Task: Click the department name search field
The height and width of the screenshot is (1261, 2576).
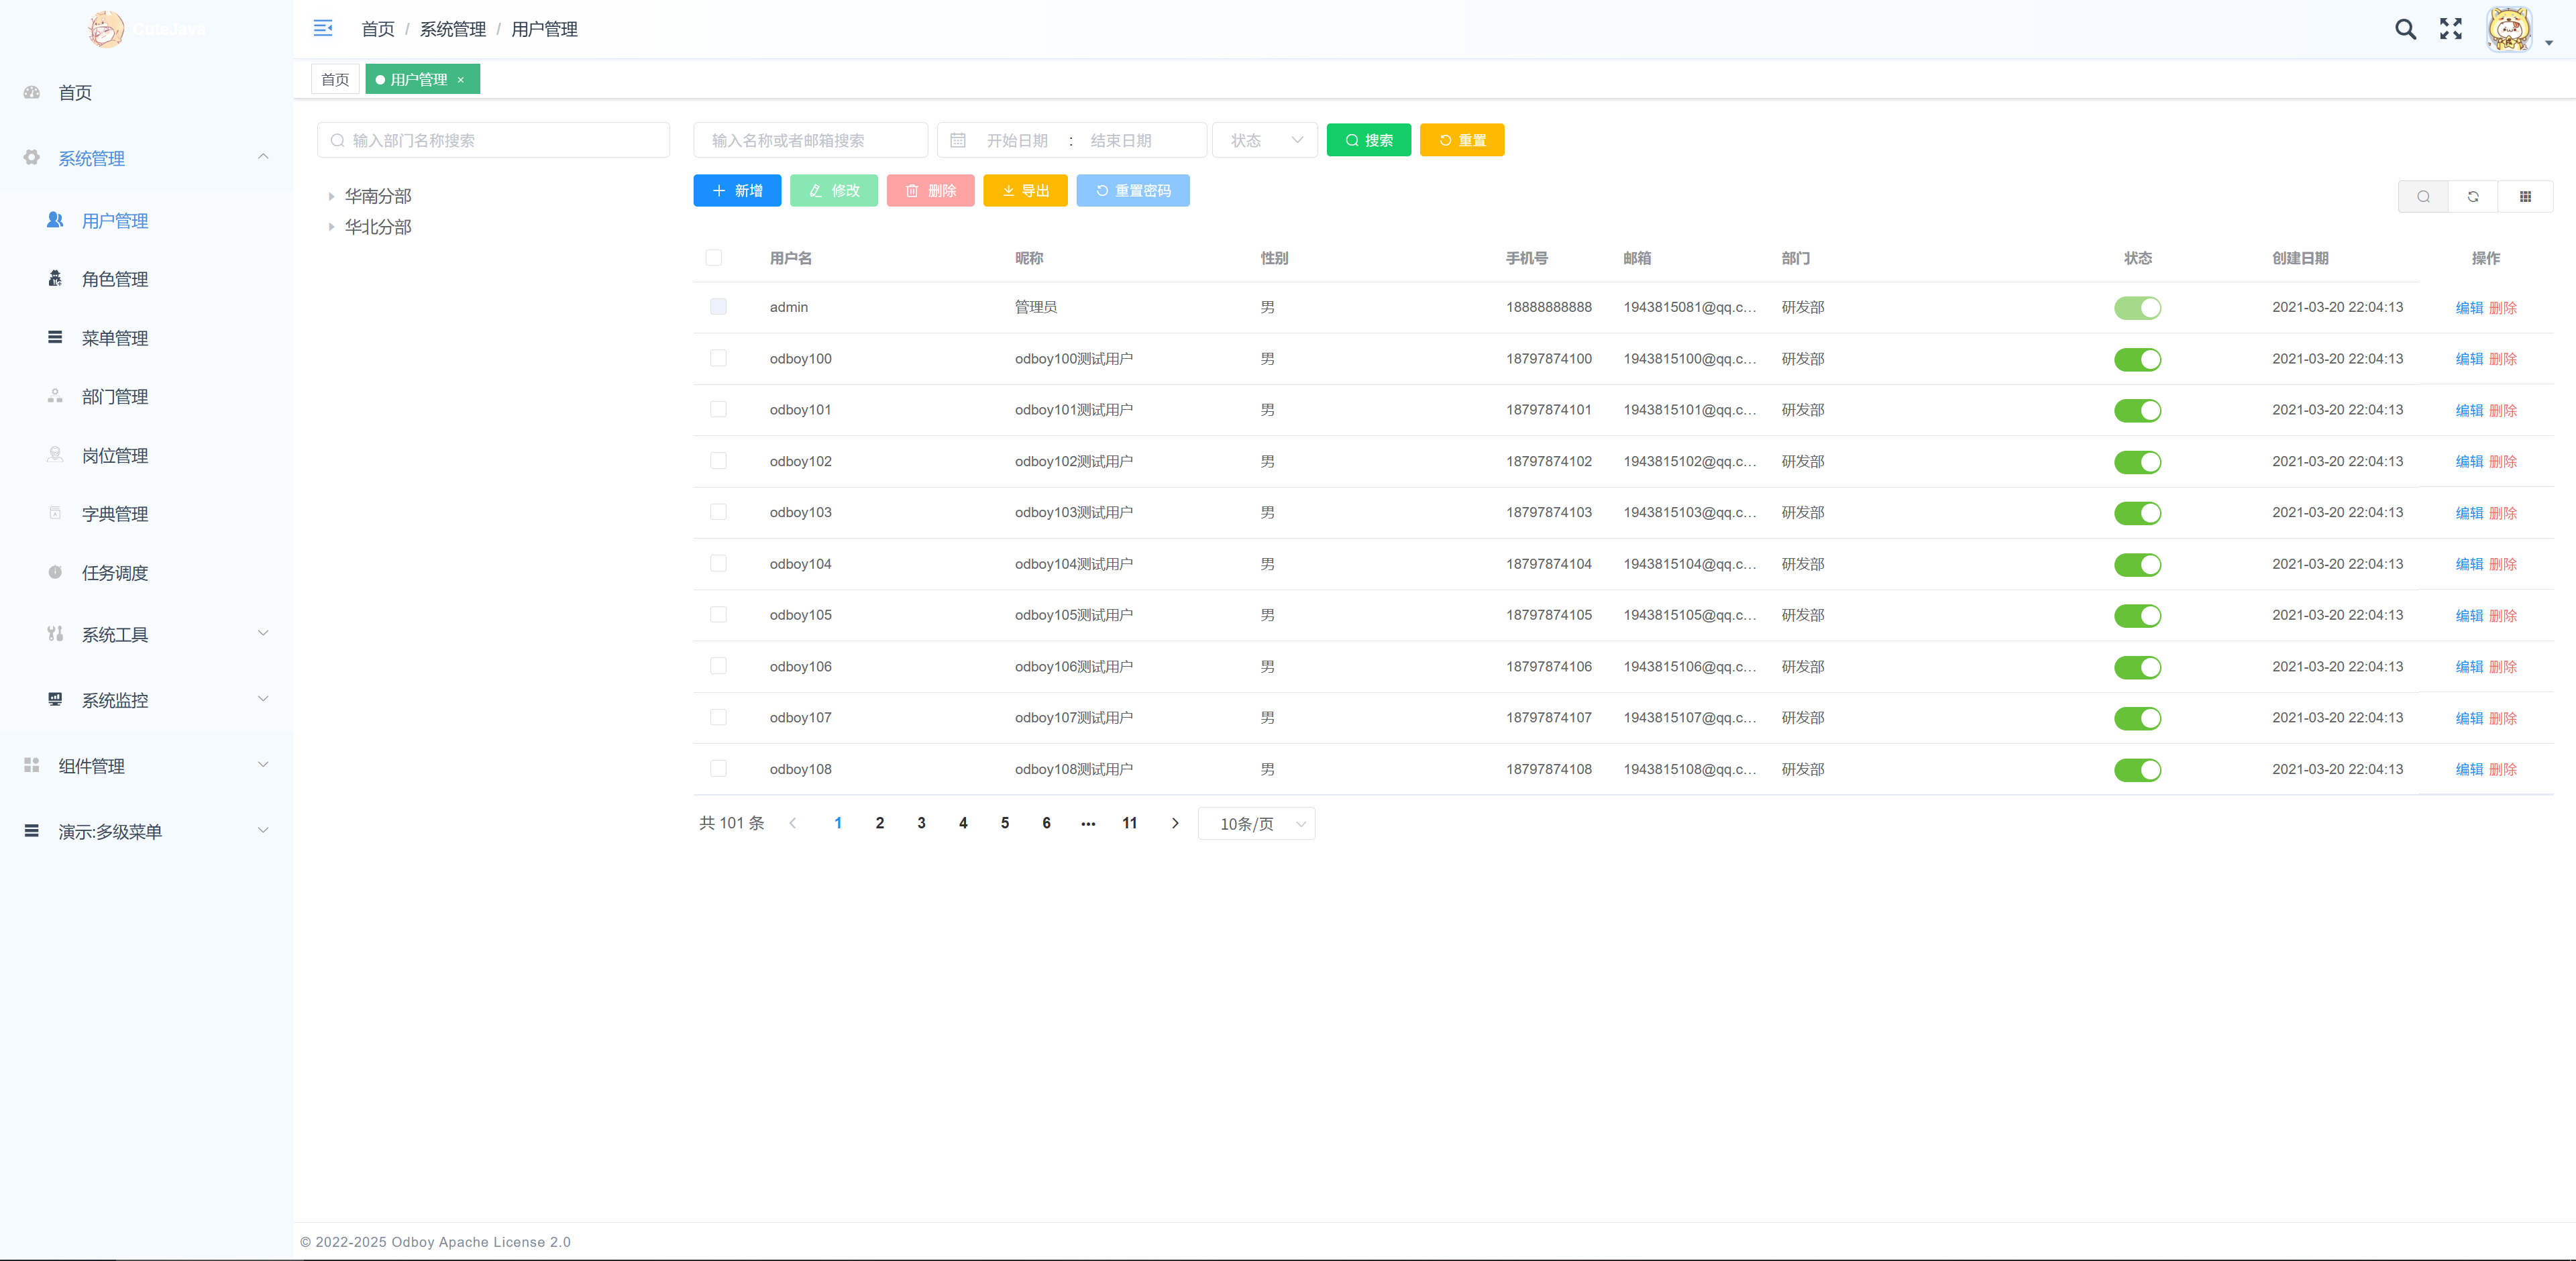Action: pyautogui.click(x=494, y=141)
